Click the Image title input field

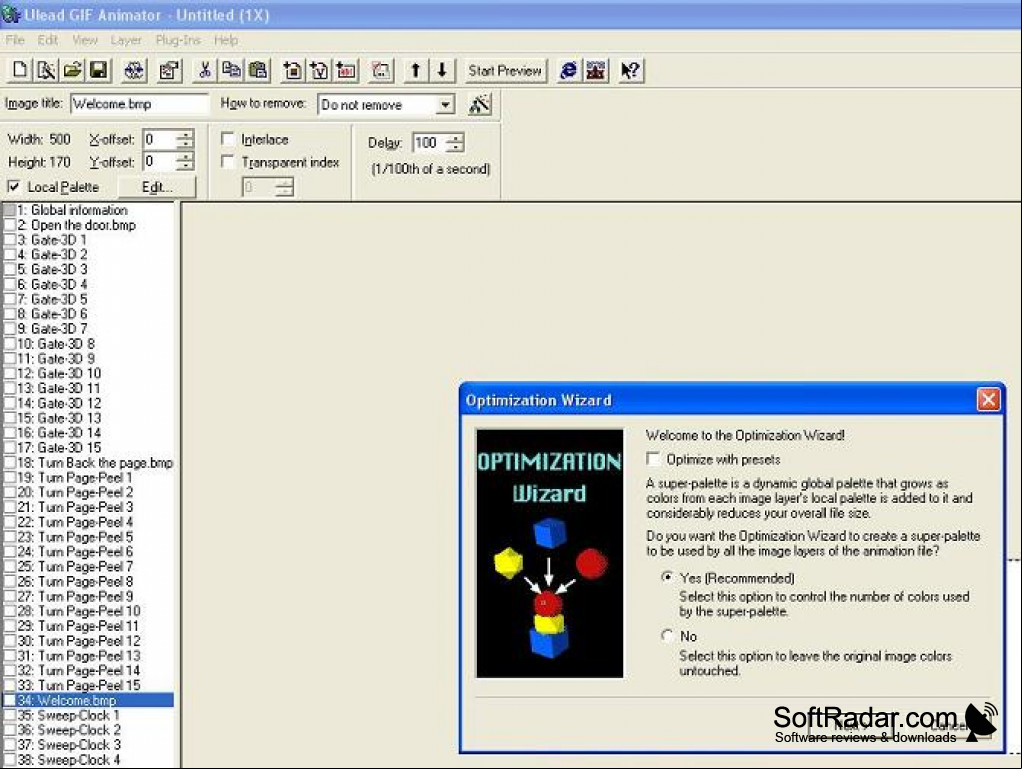[x=139, y=104]
